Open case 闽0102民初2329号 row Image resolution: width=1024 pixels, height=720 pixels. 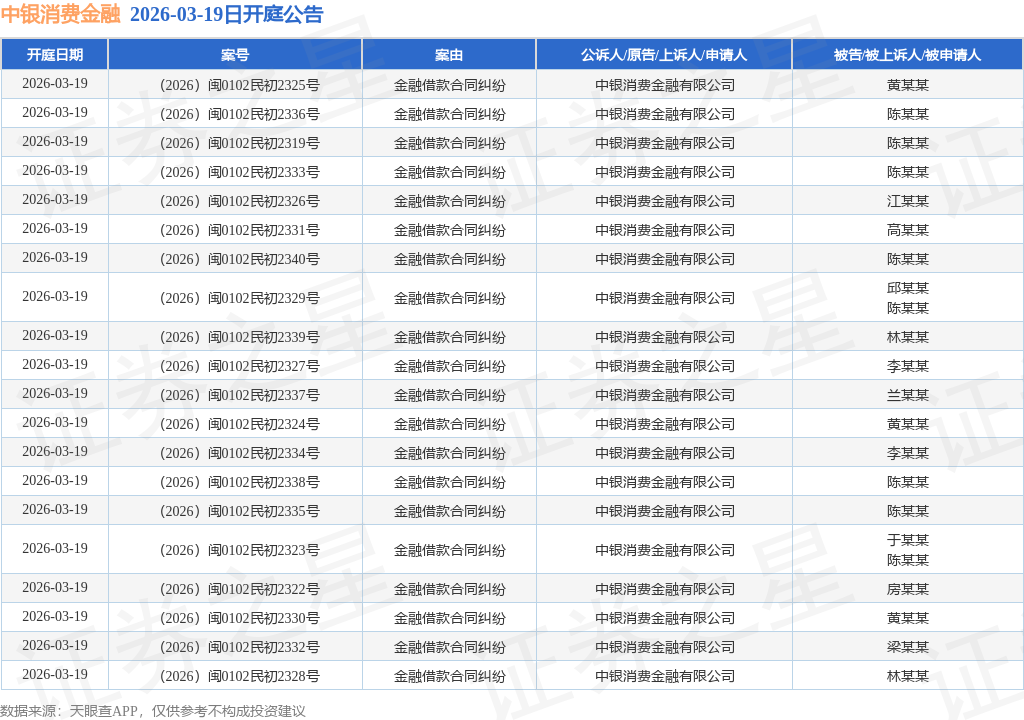(512, 298)
